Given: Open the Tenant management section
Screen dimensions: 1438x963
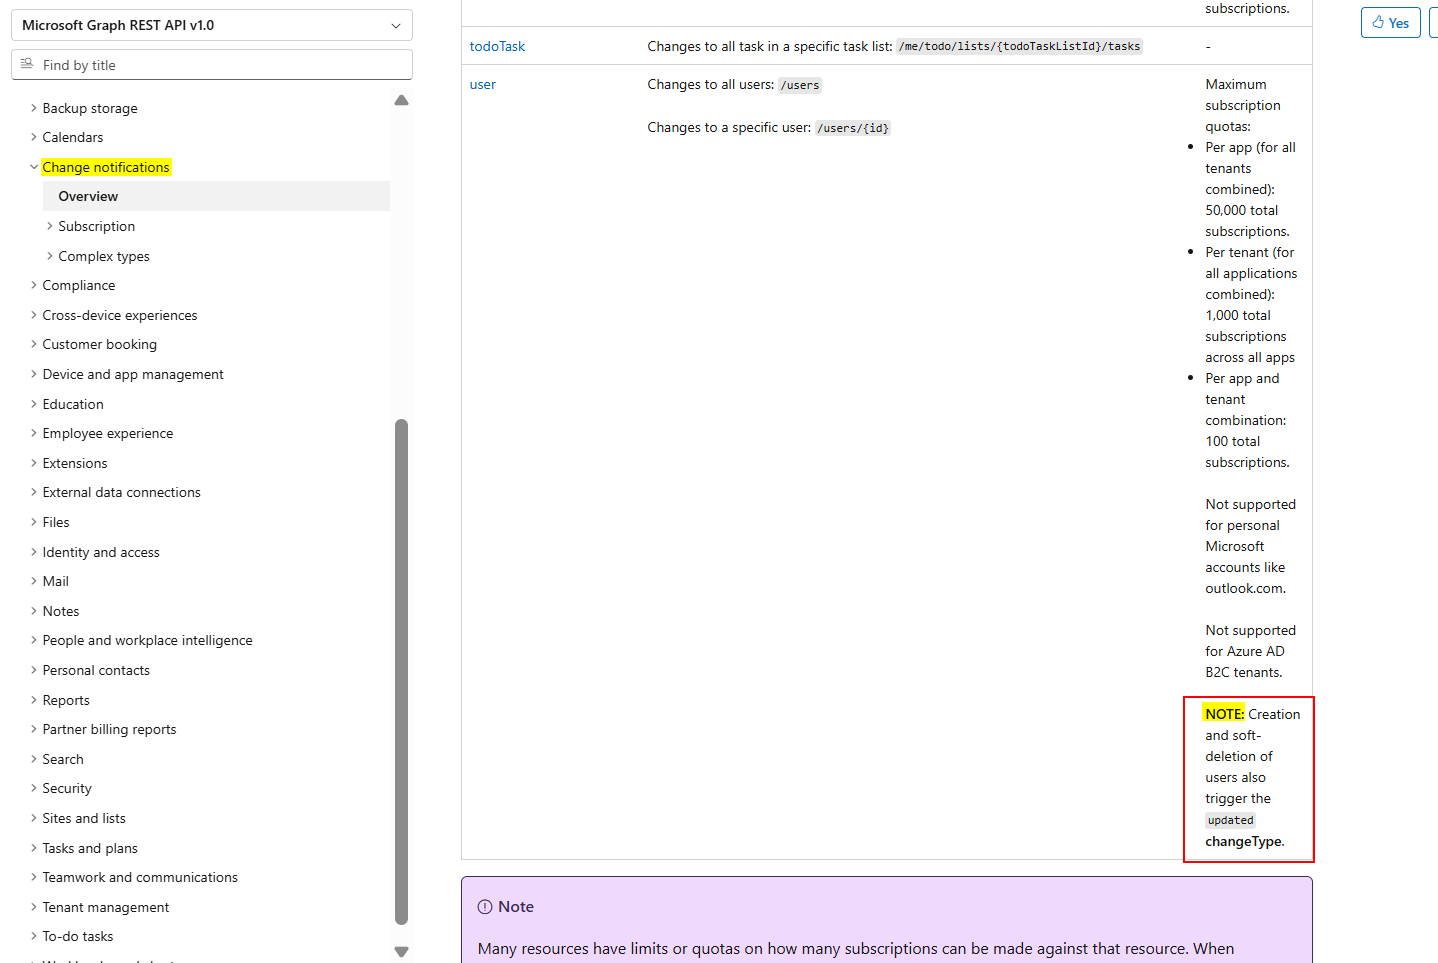Looking at the screenshot, I should pyautogui.click(x=106, y=907).
